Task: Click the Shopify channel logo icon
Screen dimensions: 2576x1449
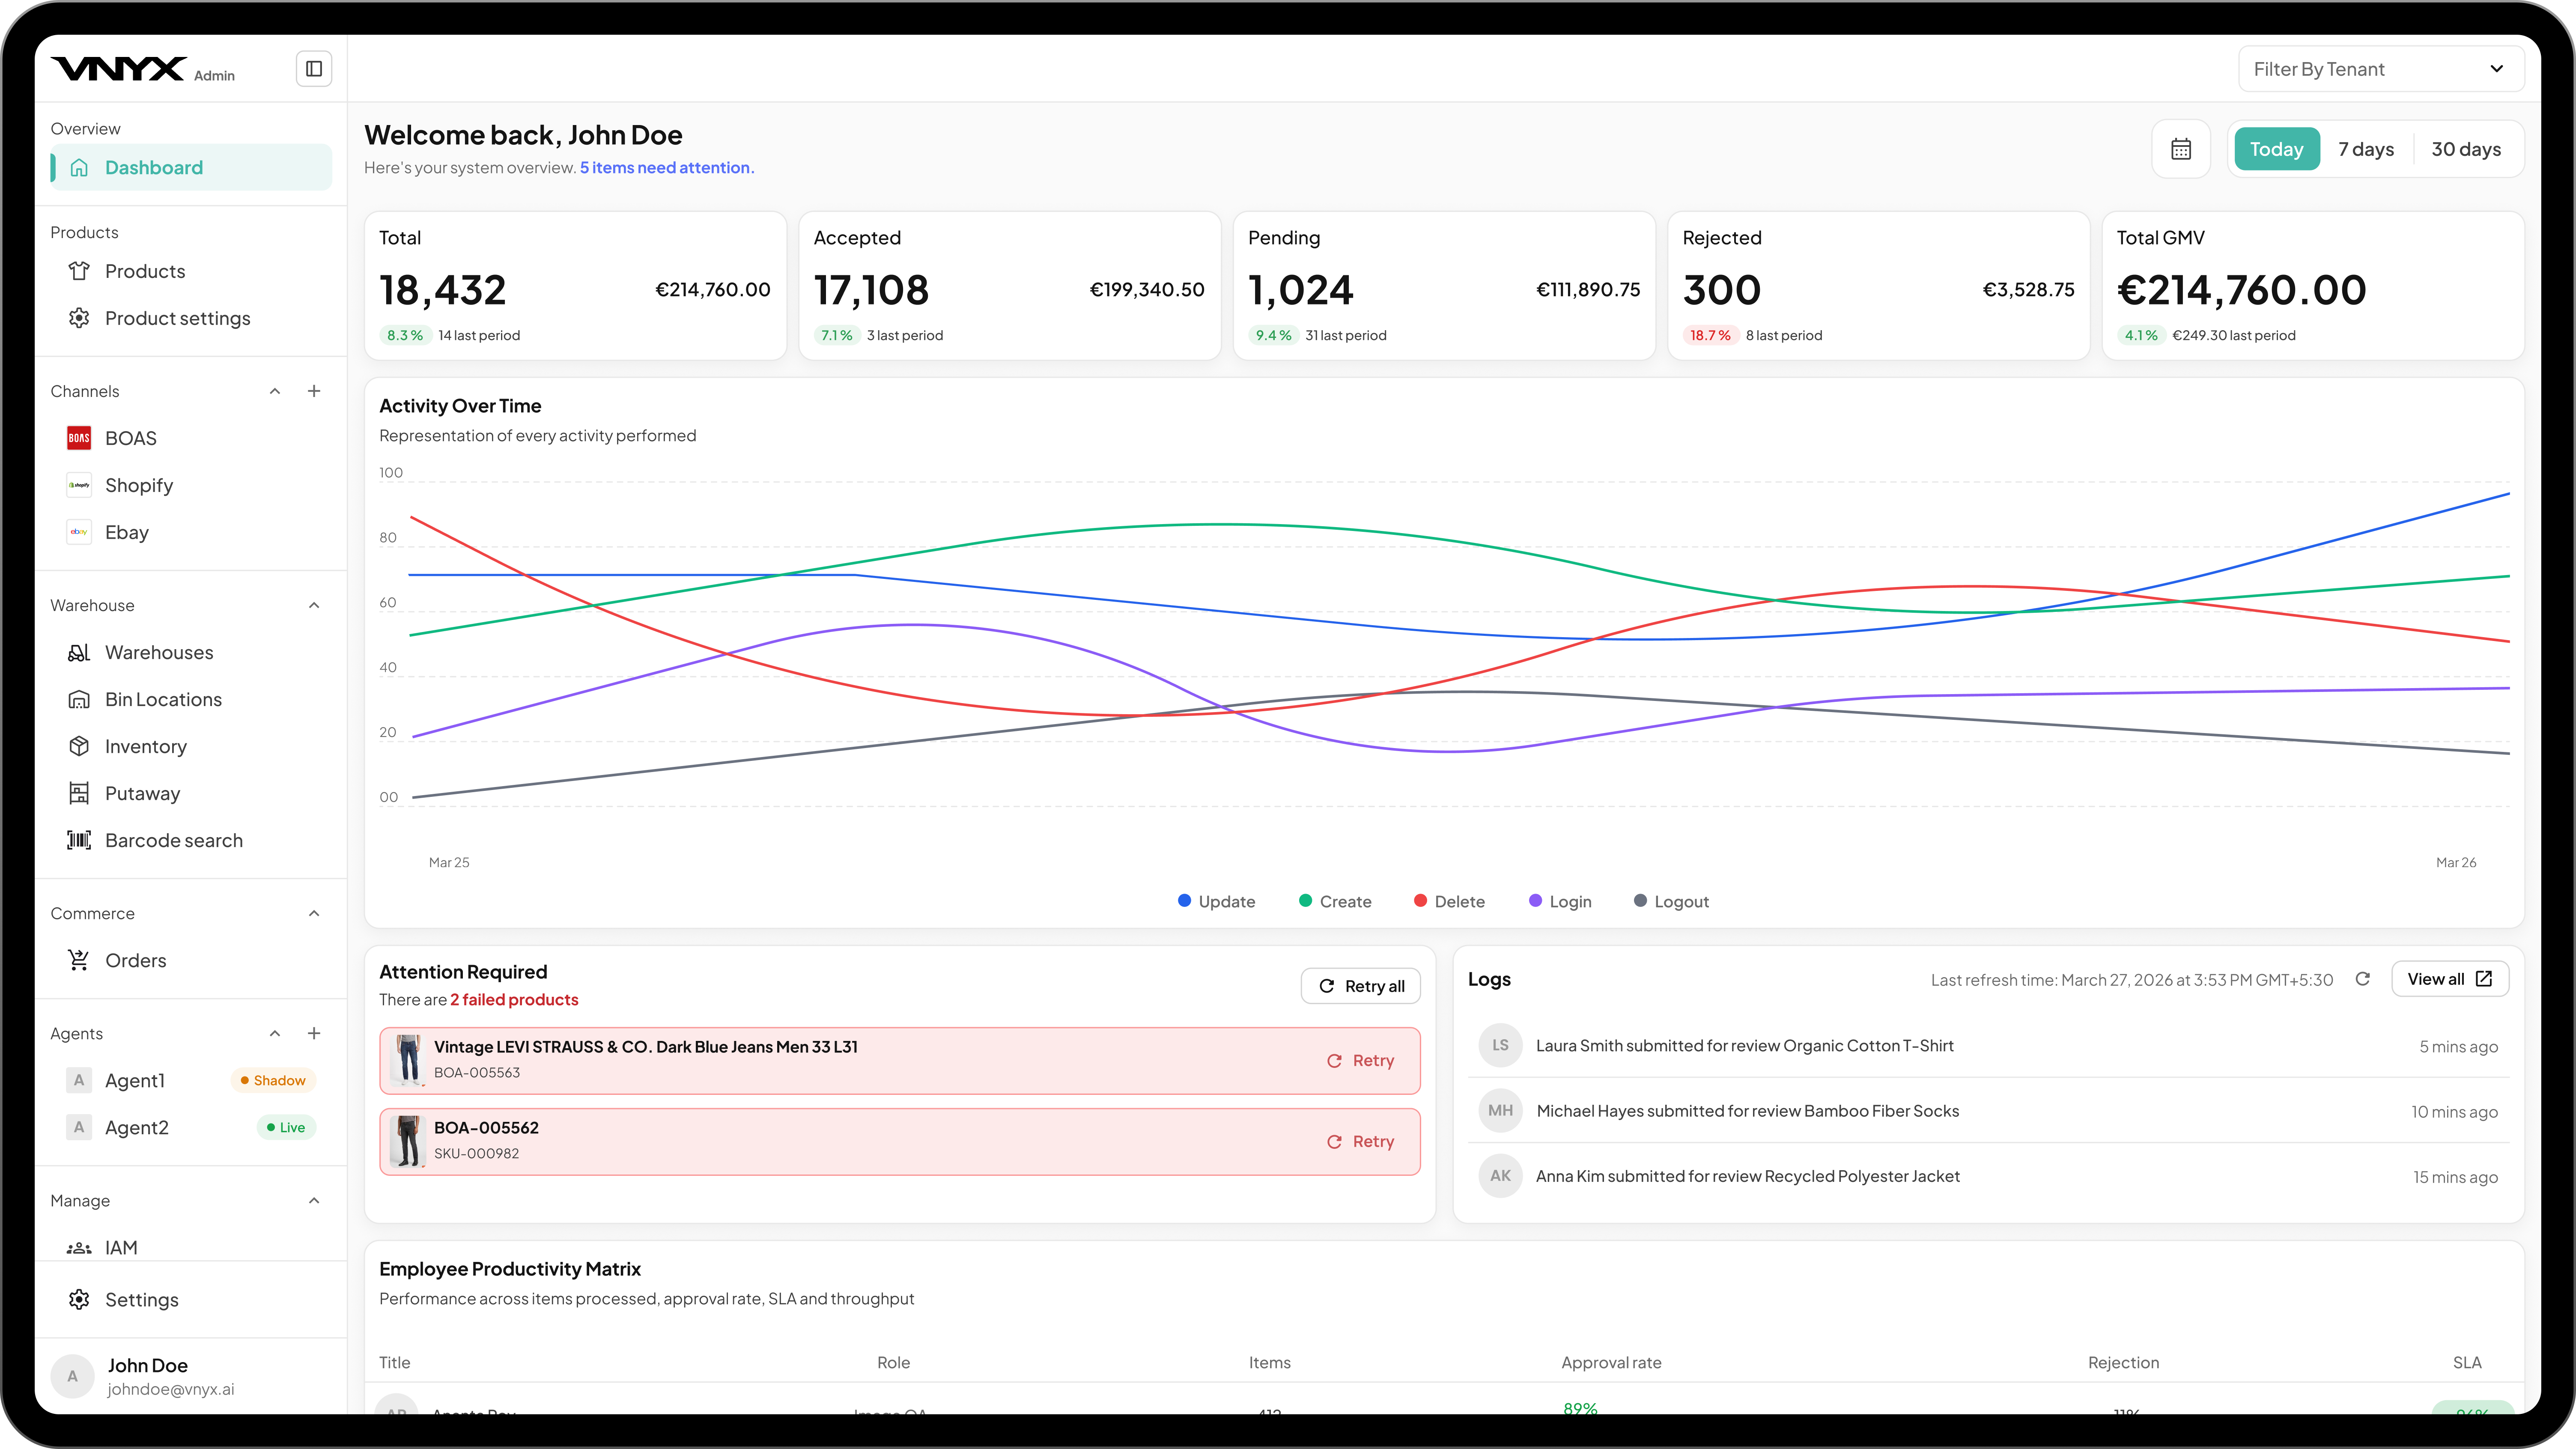Action: (x=79, y=485)
